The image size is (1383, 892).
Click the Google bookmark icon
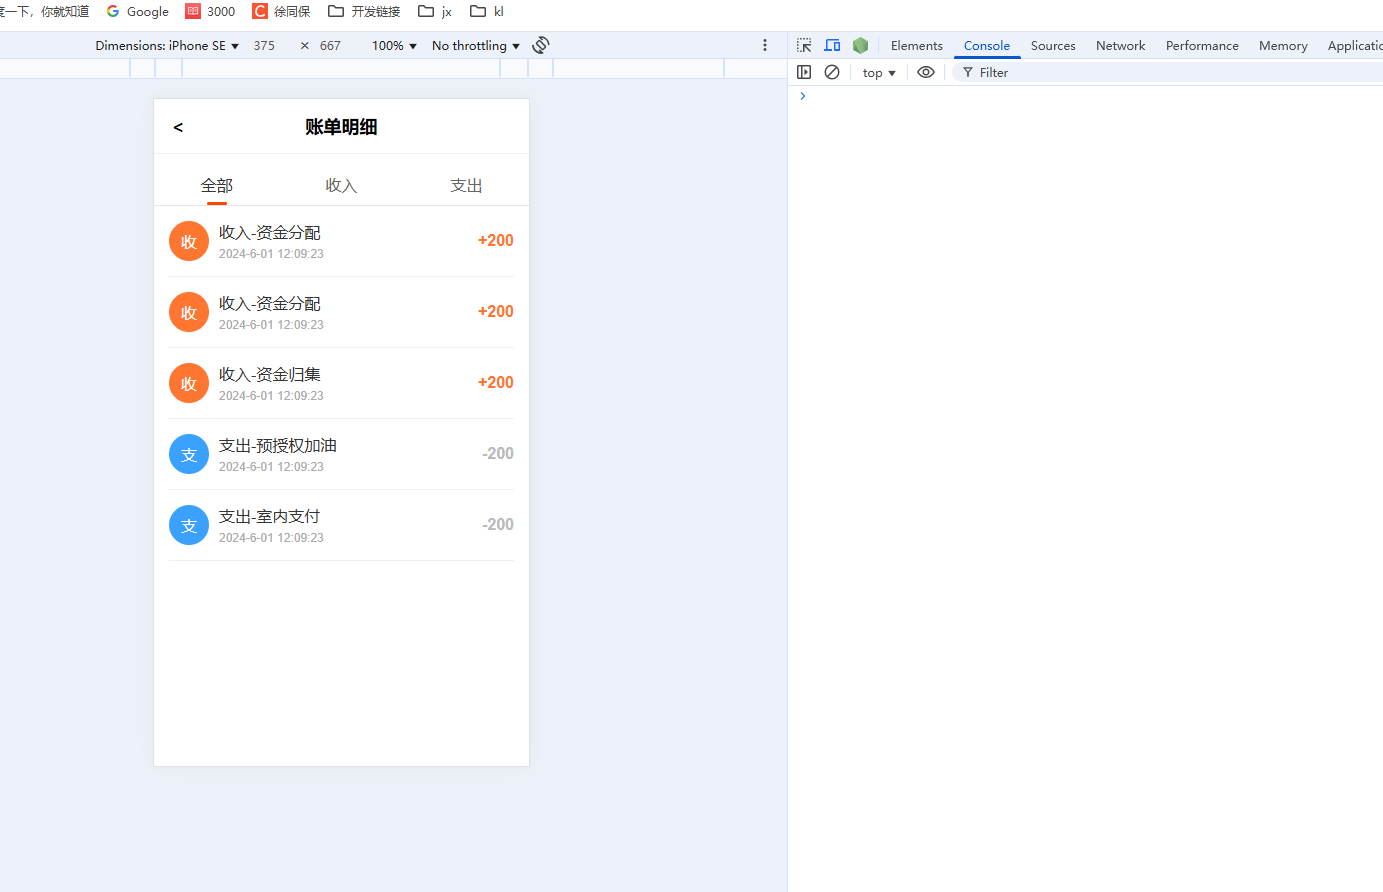click(113, 11)
